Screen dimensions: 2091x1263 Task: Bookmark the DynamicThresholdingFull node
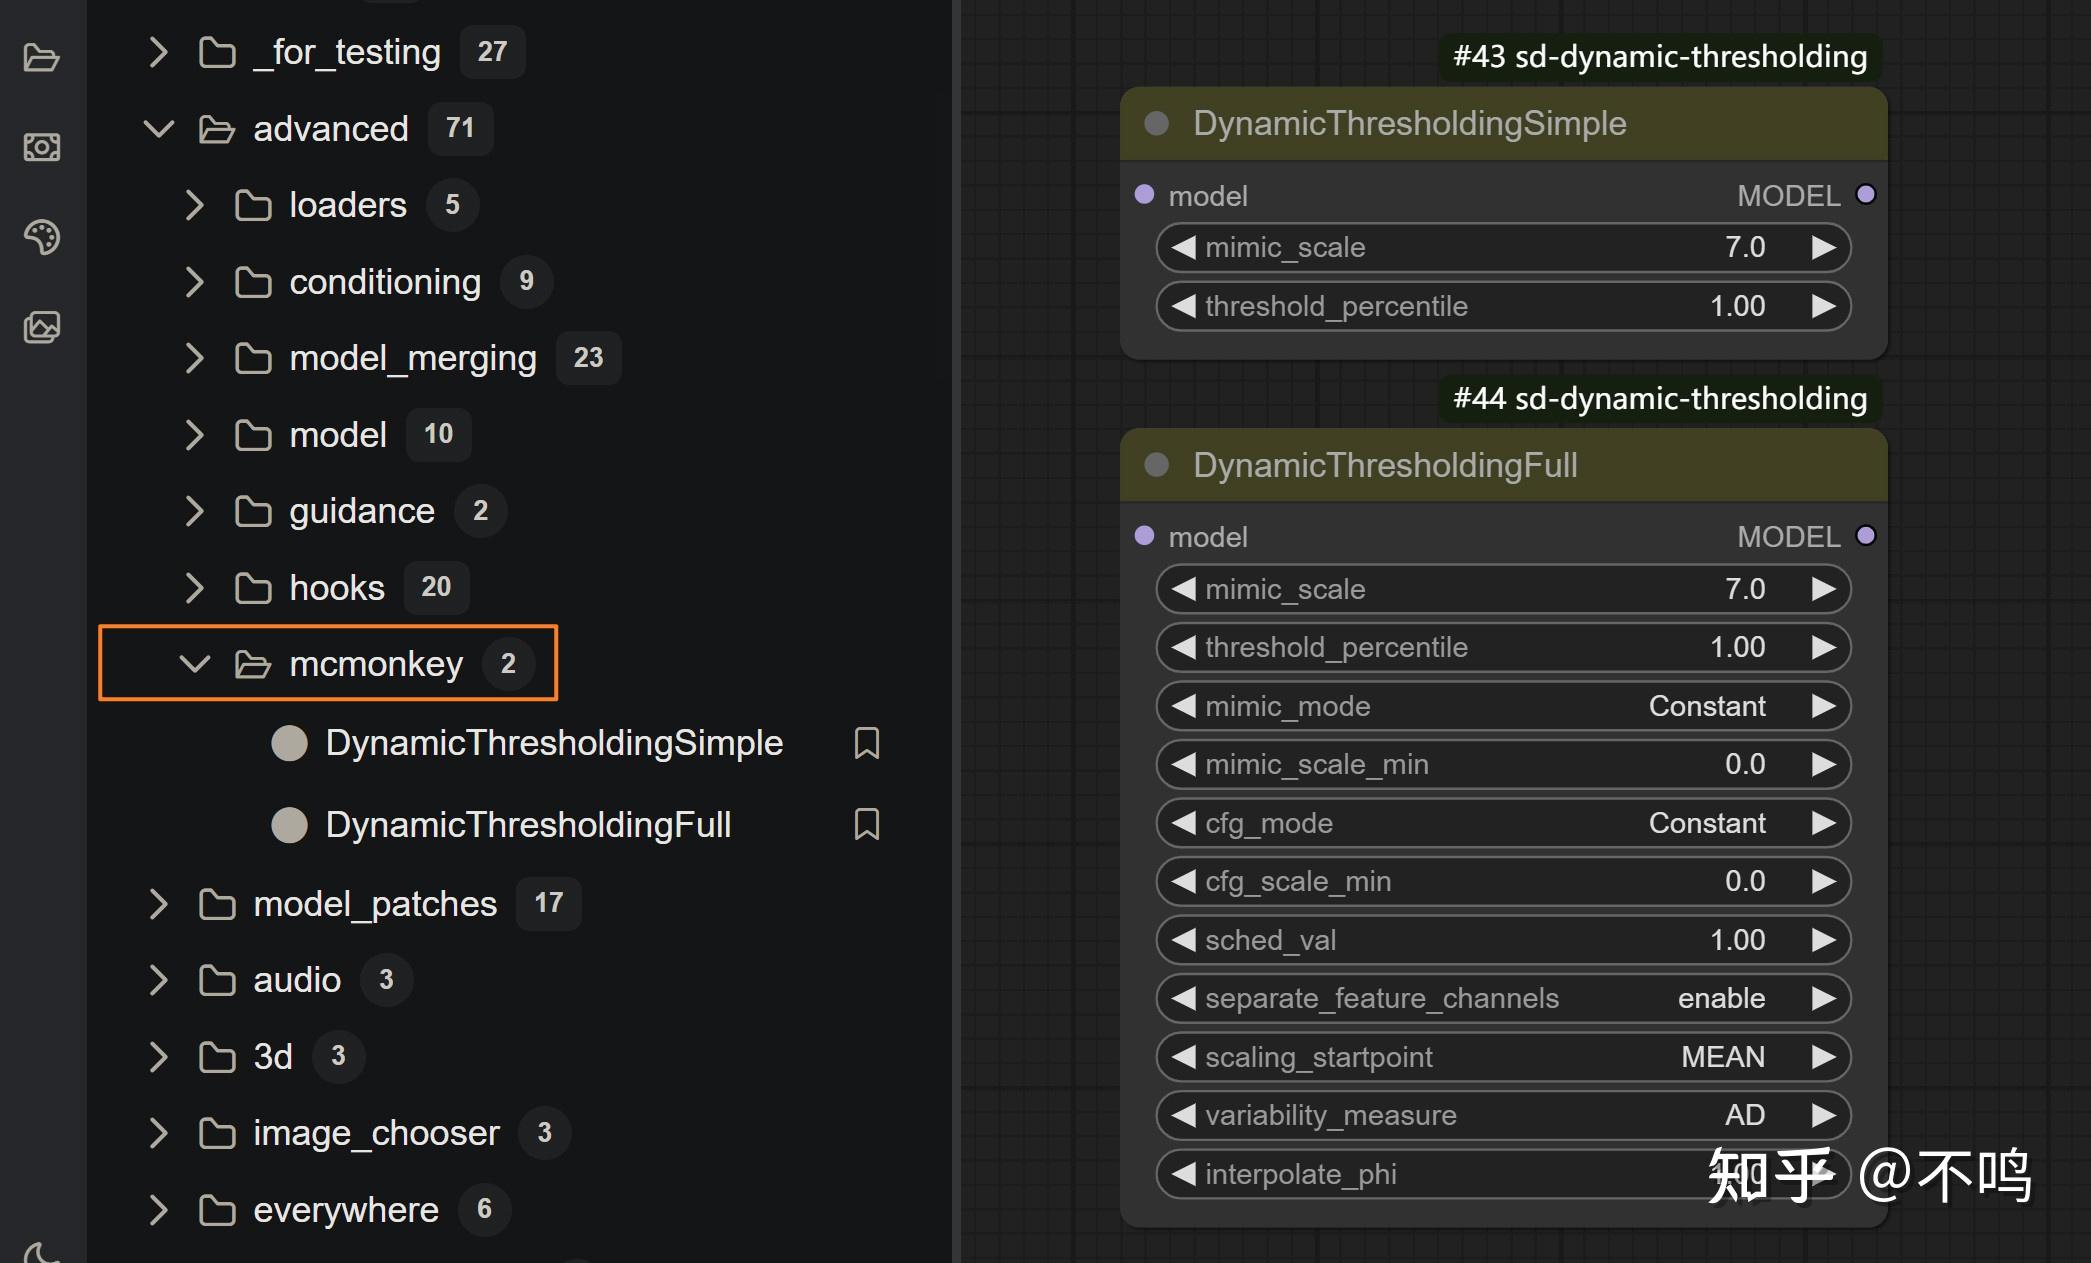pos(866,825)
